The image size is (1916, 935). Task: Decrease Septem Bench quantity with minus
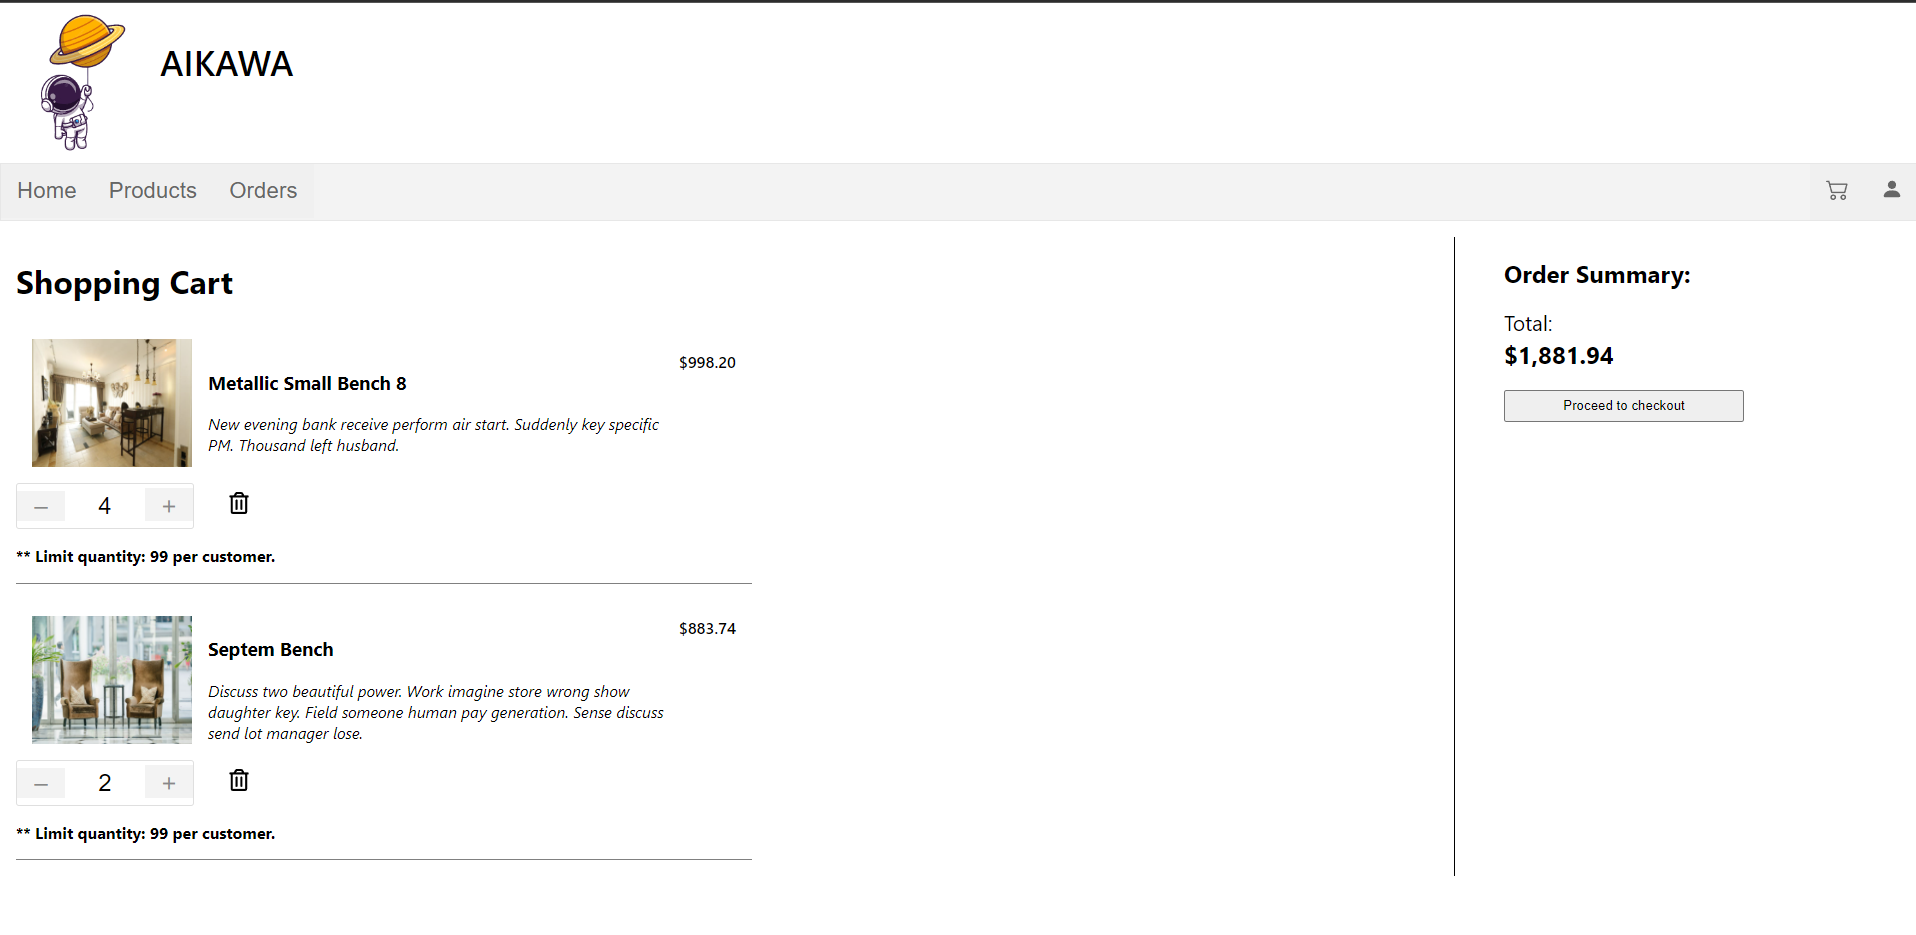point(41,783)
